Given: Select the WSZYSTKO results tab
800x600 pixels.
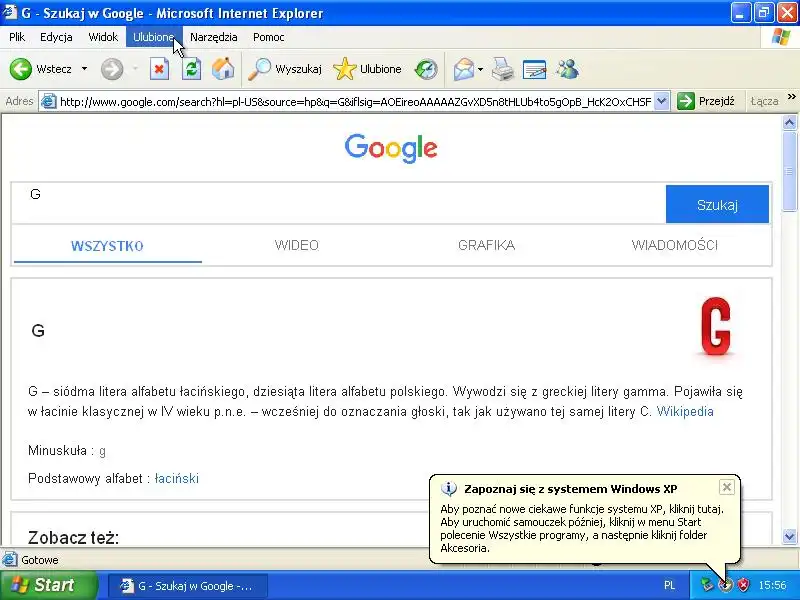Looking at the screenshot, I should tap(107, 245).
